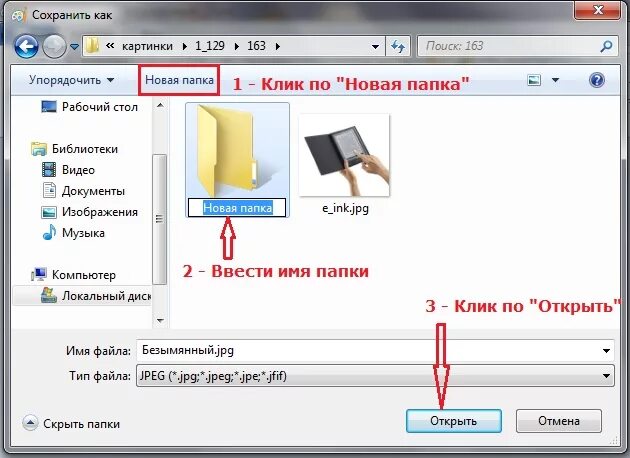Select "картинки" breadcrumb in address bar
Viewport: 630px width, 458px height.
point(147,46)
